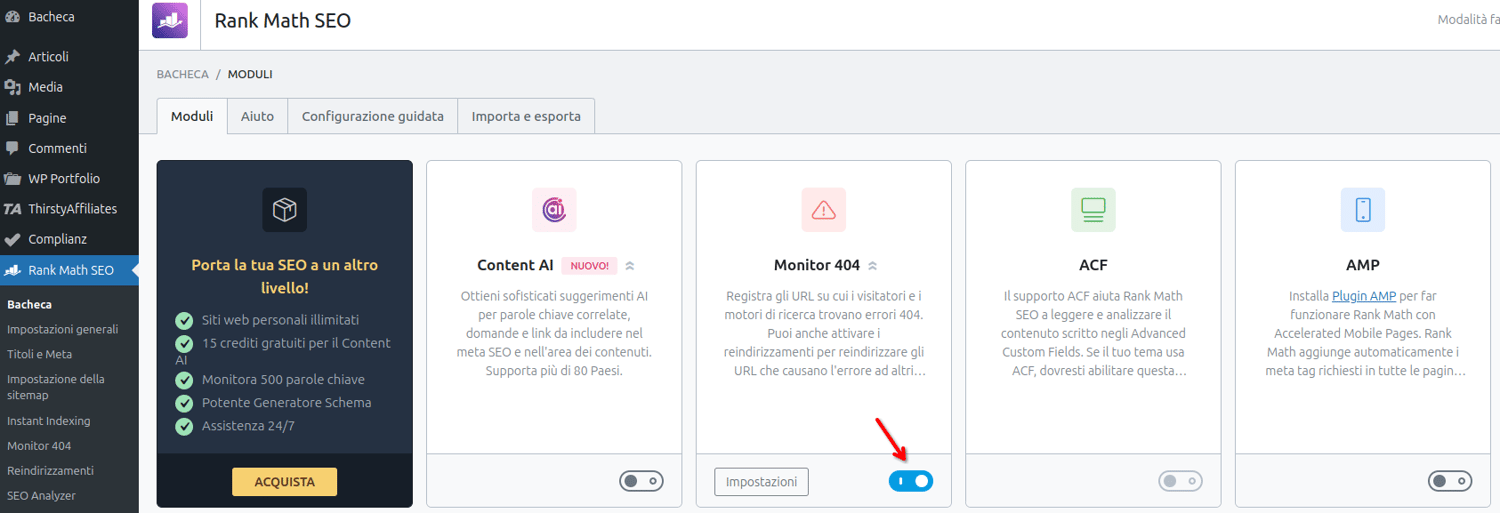Click the AMP mobile phone icon
Screen dimensions: 1500x513
point(1363,209)
